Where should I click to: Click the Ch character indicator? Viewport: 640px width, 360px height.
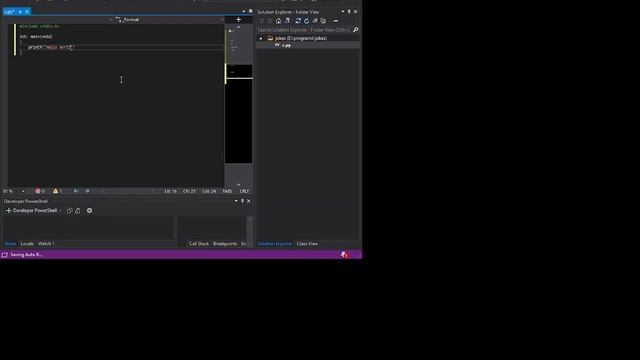[x=189, y=191]
